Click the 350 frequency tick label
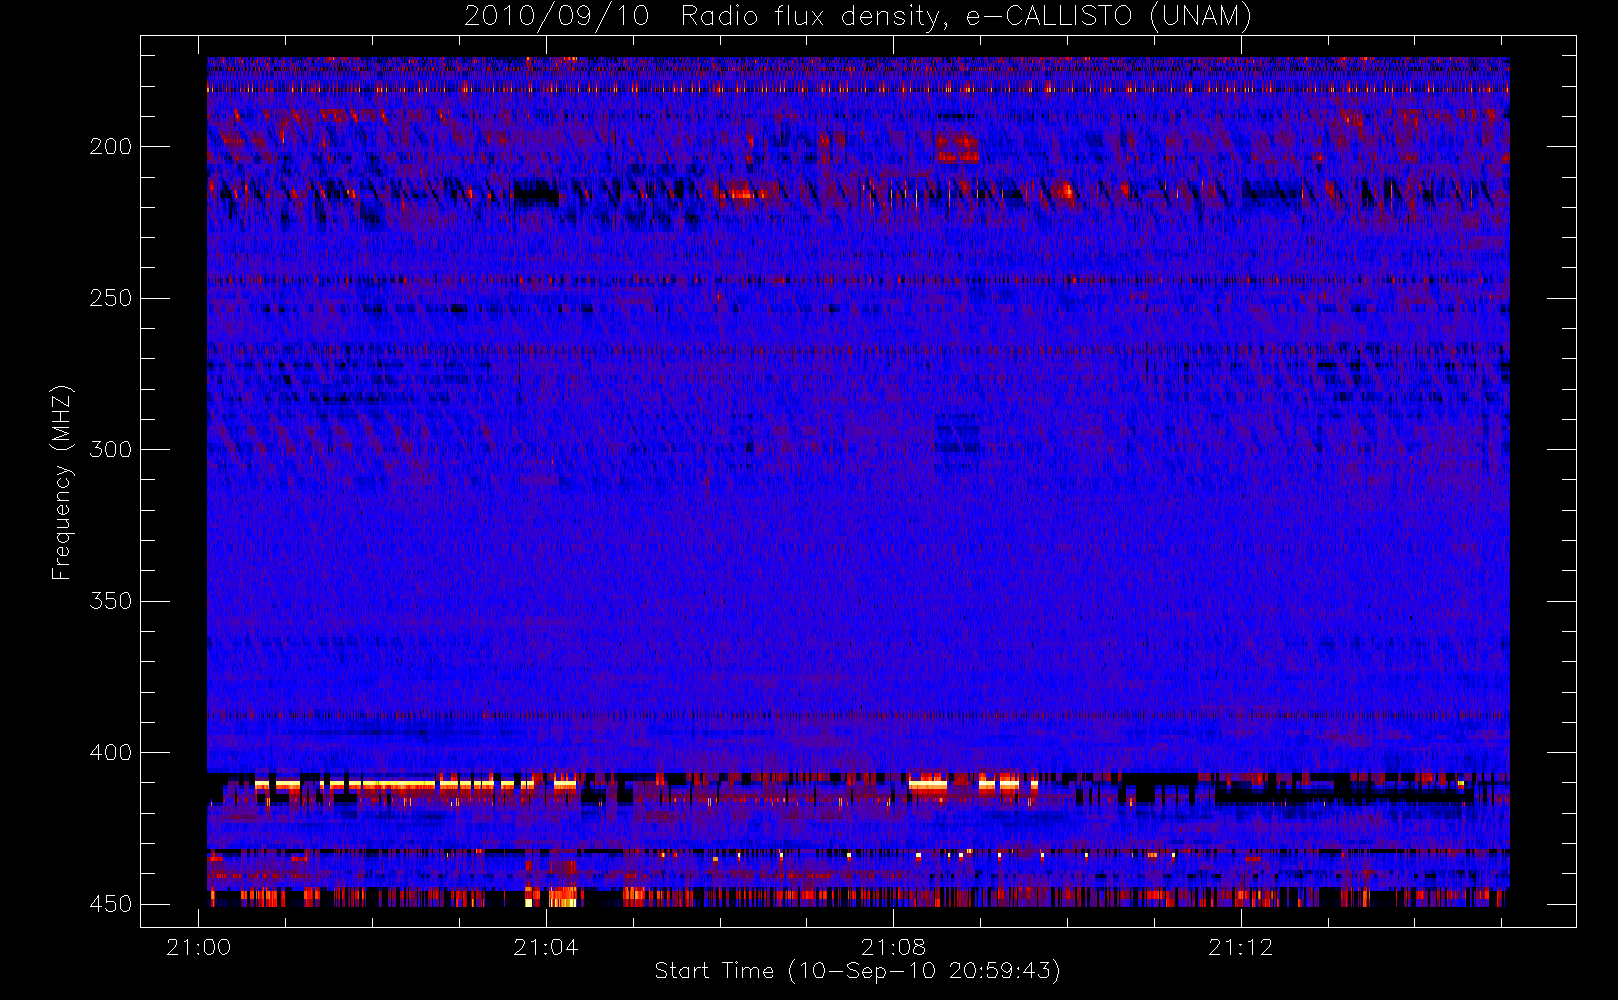Image resolution: width=1618 pixels, height=1000 pixels. pyautogui.click(x=110, y=601)
